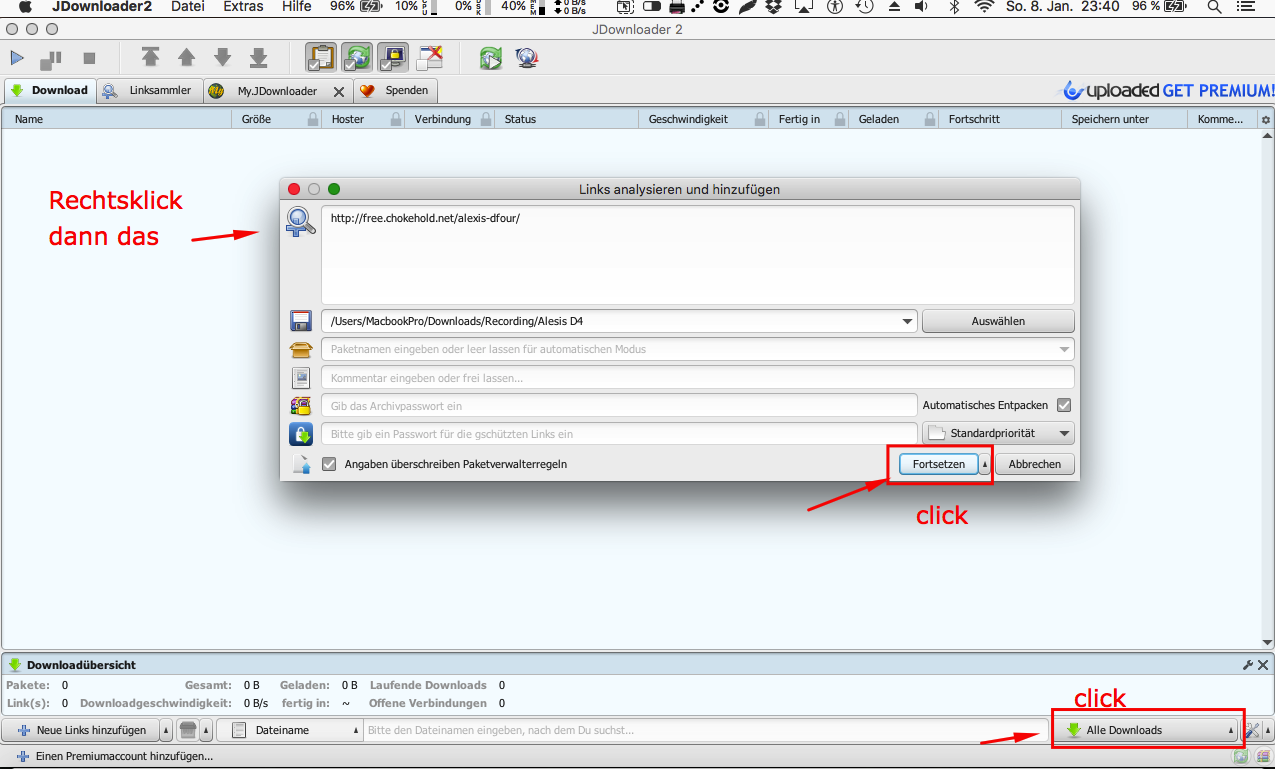The width and height of the screenshot is (1275, 769).
Task: Move the selected entry one position up
Action: (x=186, y=58)
